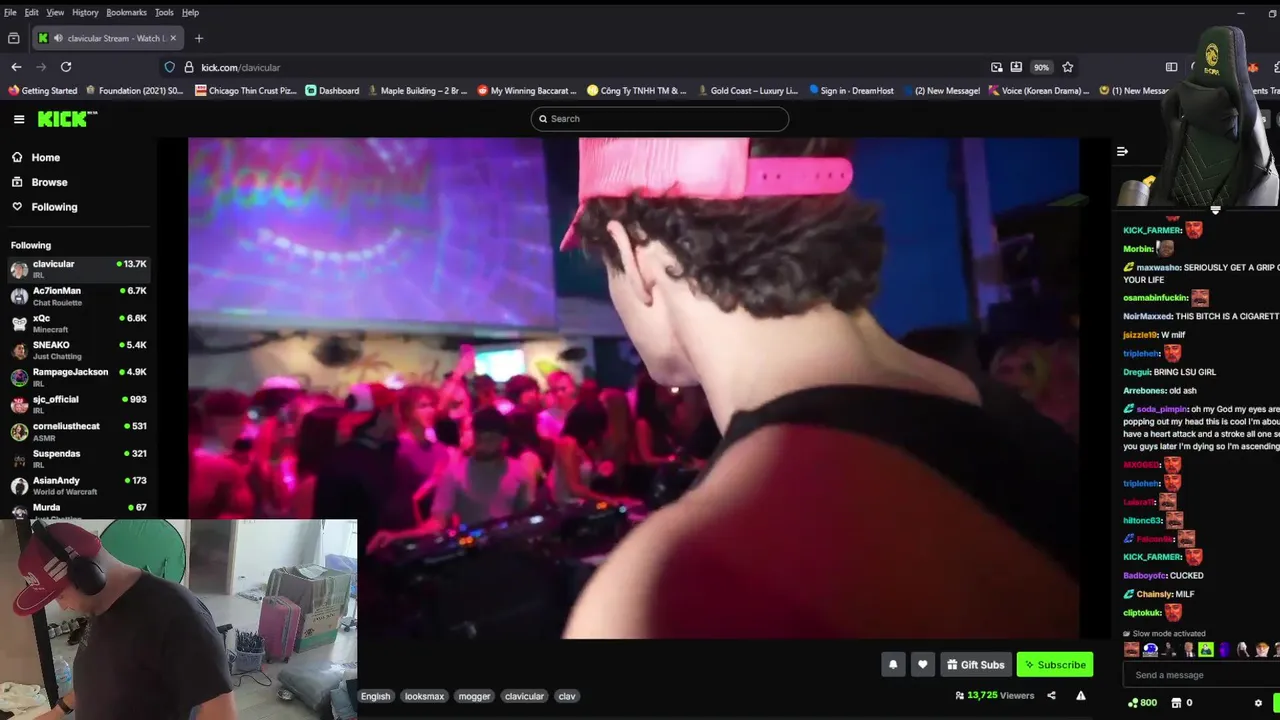Viewport: 1280px width, 720px height.
Task: Open the Bookmarks menu
Action: 126,12
